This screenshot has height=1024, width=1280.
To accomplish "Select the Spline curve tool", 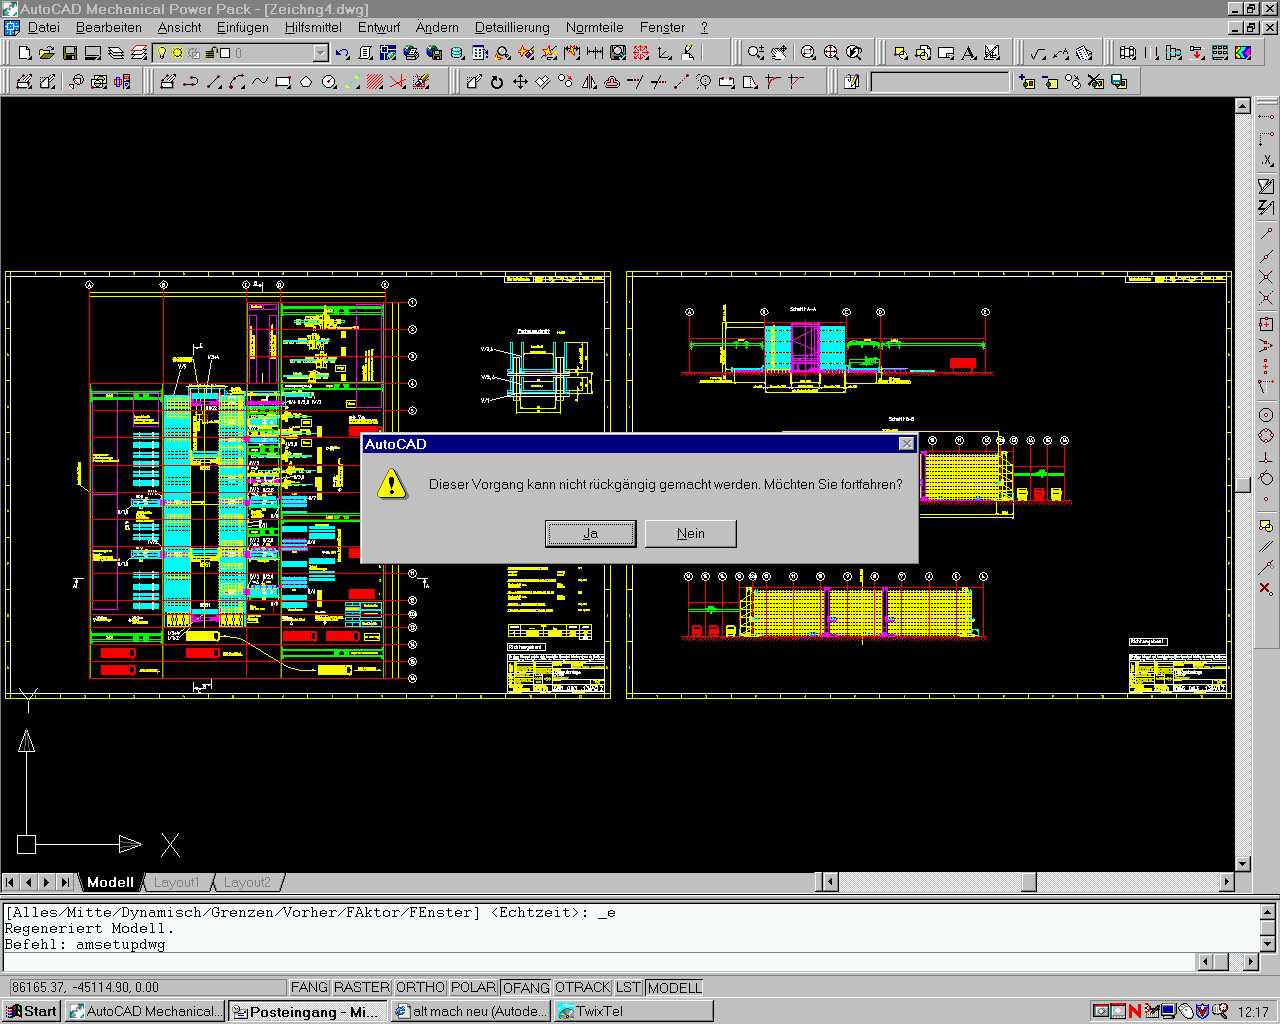I will 260,82.
